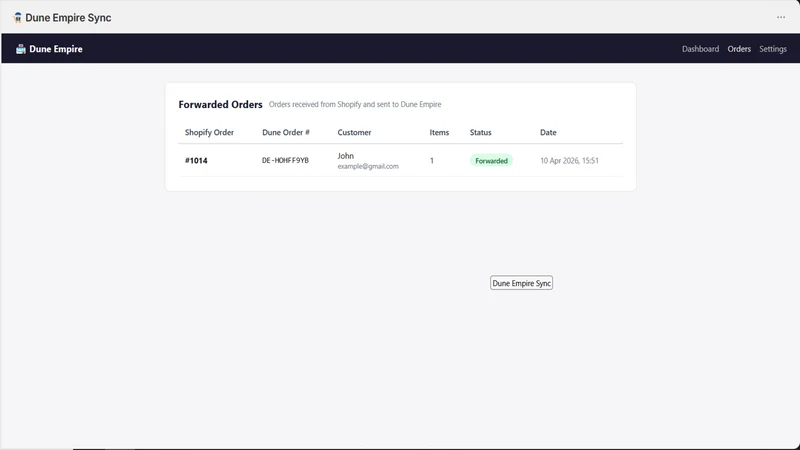Go to the Dashboard page
Screen dimensions: 800x450
click(700, 49)
